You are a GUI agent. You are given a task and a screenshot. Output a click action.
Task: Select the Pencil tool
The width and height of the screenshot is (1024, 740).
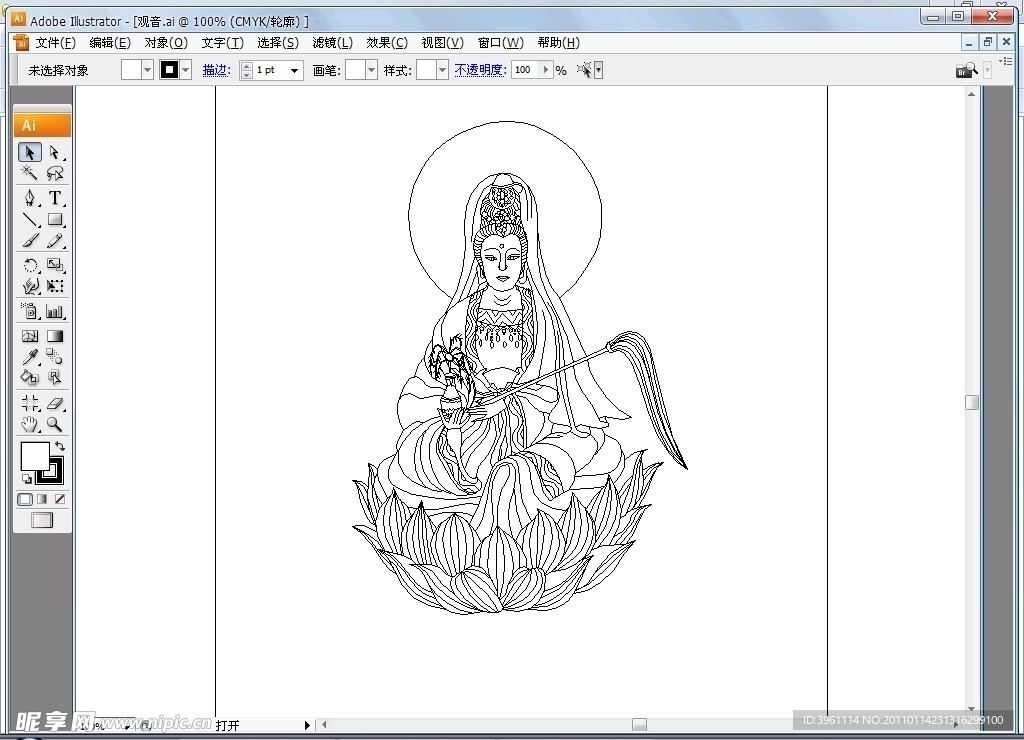point(55,241)
